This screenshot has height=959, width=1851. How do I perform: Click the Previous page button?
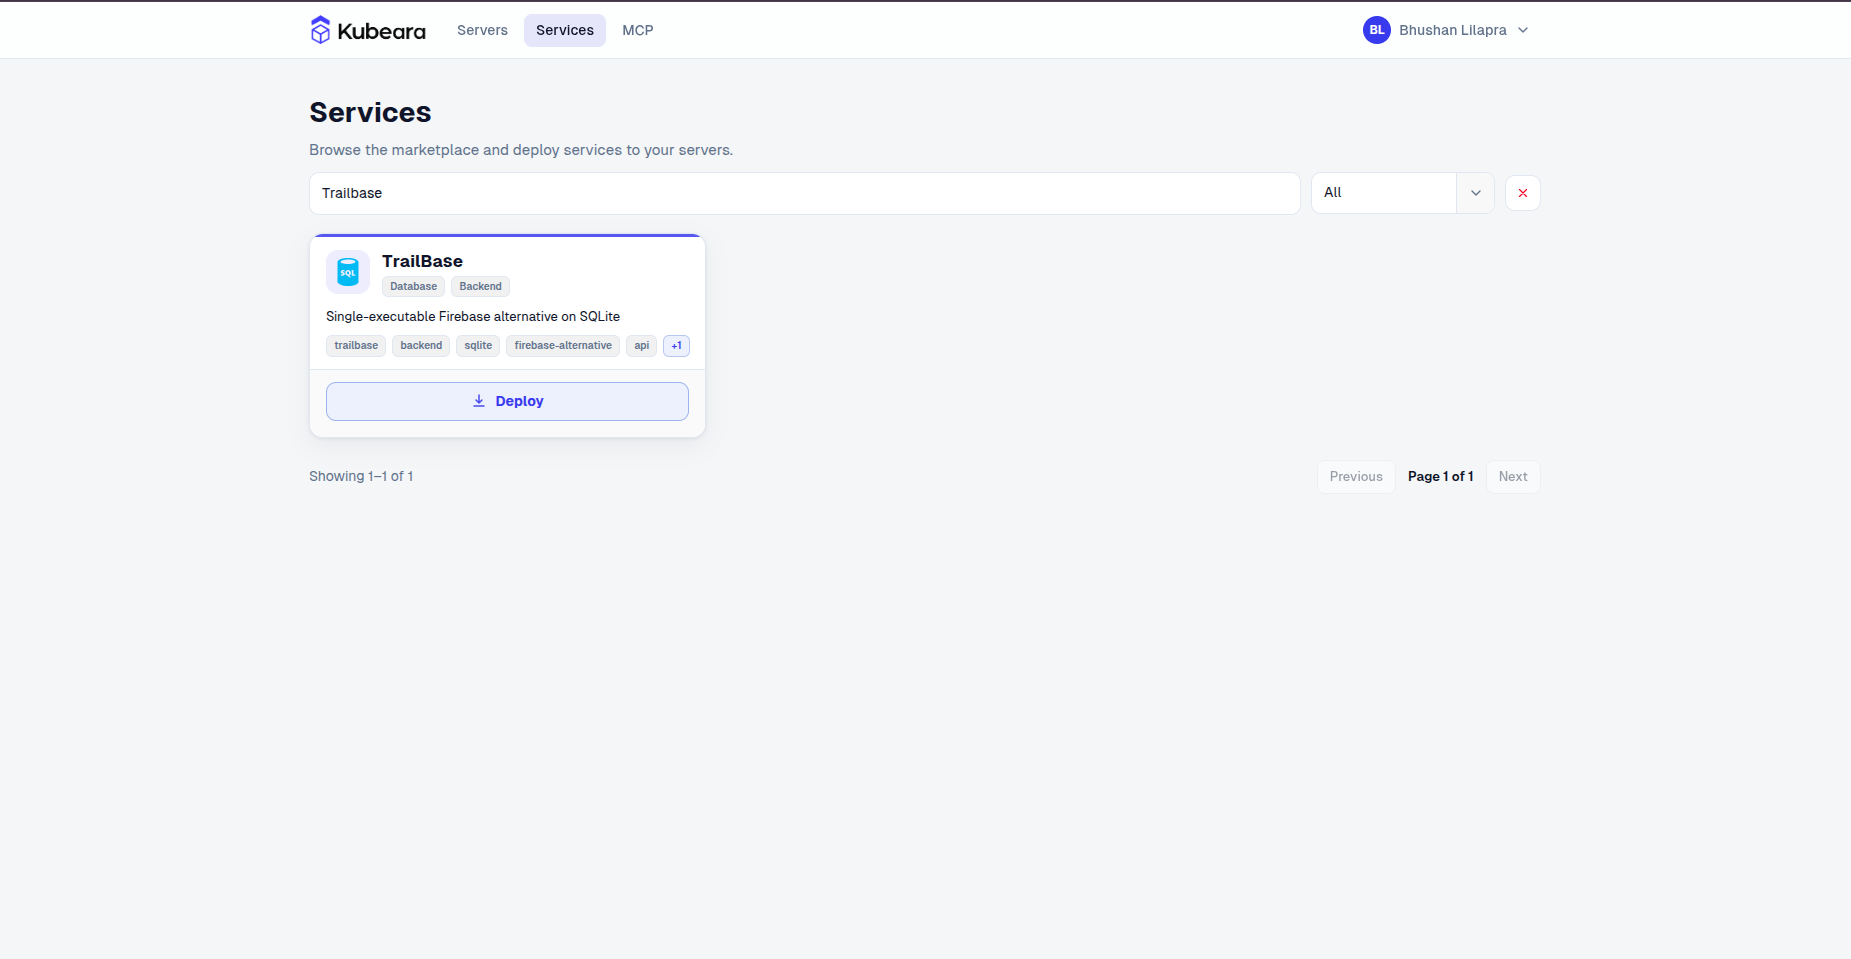(x=1356, y=477)
